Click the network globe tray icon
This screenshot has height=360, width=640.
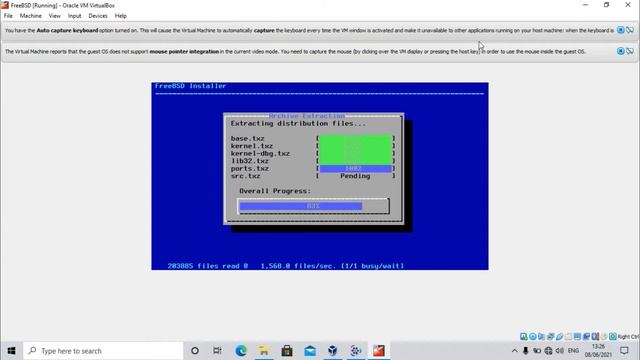[x=549, y=351]
